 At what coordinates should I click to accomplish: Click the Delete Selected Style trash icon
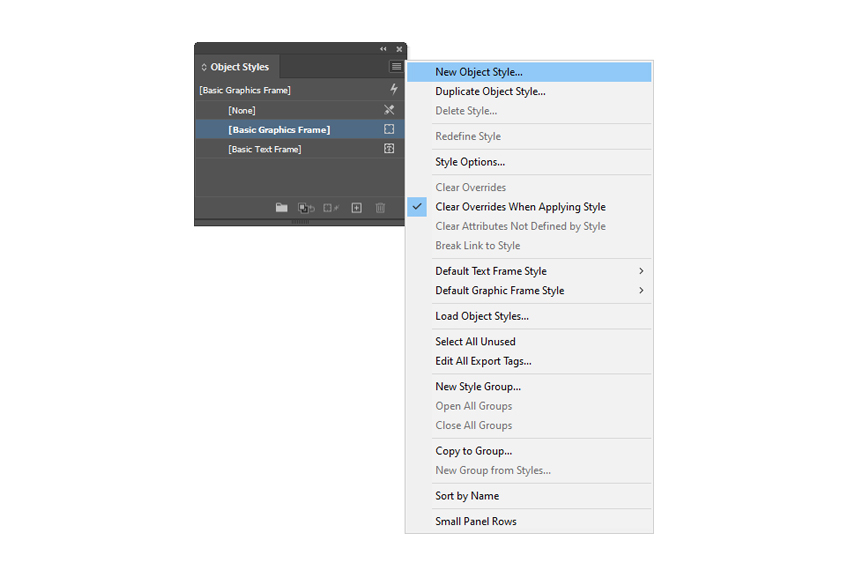381,208
